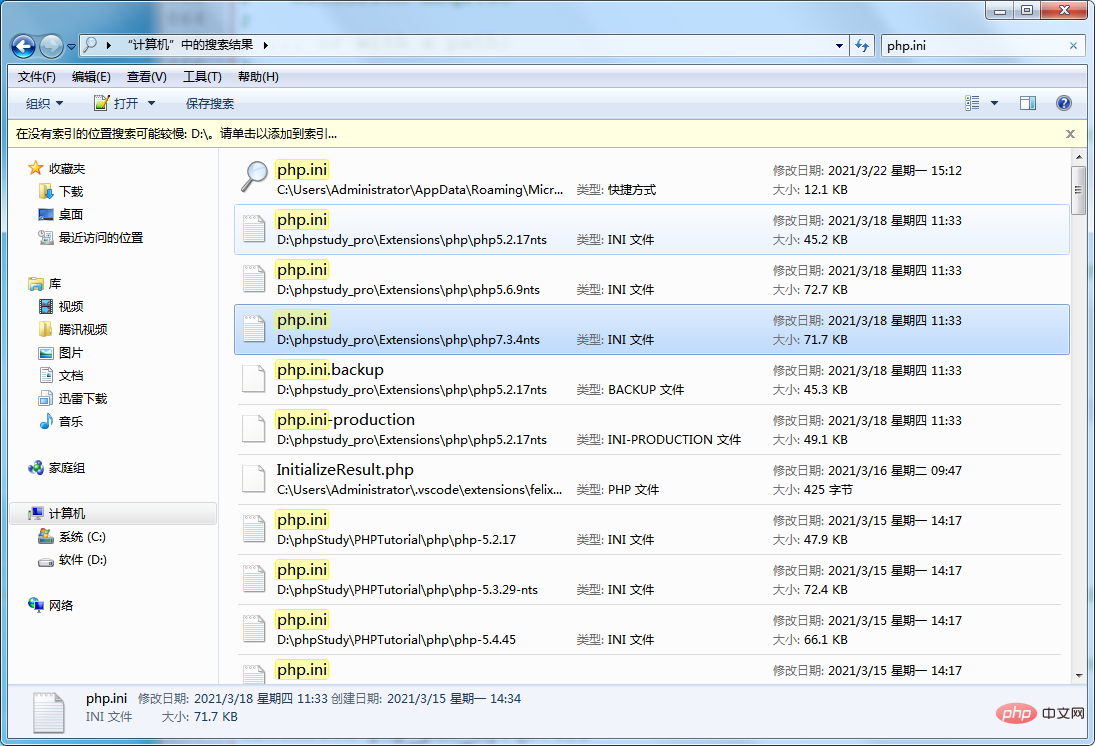Open the 音乐 library
1095x746 pixels.
(x=61, y=422)
